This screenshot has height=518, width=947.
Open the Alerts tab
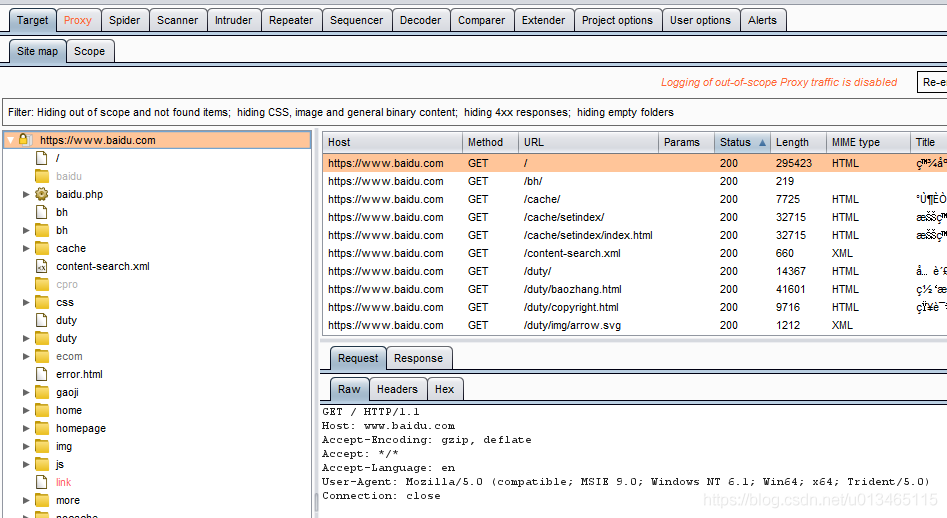tap(762, 20)
